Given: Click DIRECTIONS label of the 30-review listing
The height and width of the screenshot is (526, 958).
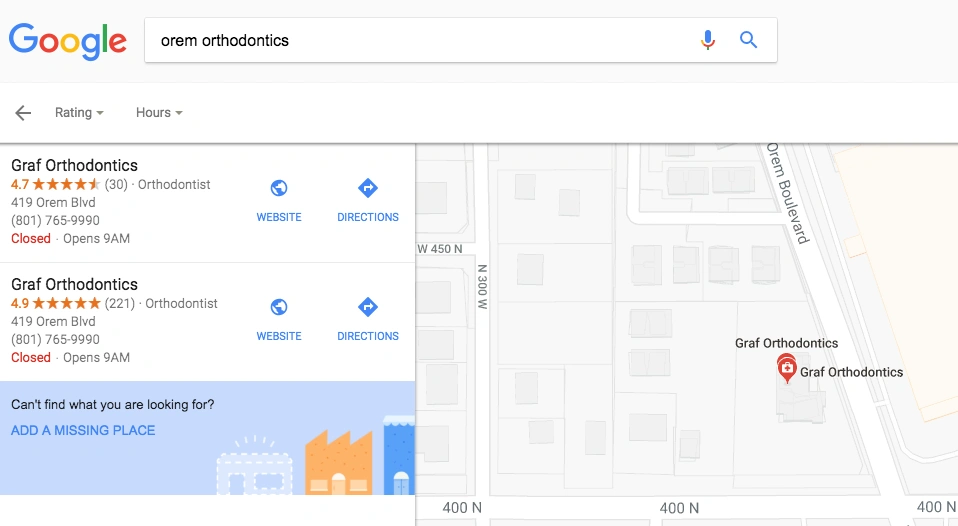Looking at the screenshot, I should click(368, 217).
